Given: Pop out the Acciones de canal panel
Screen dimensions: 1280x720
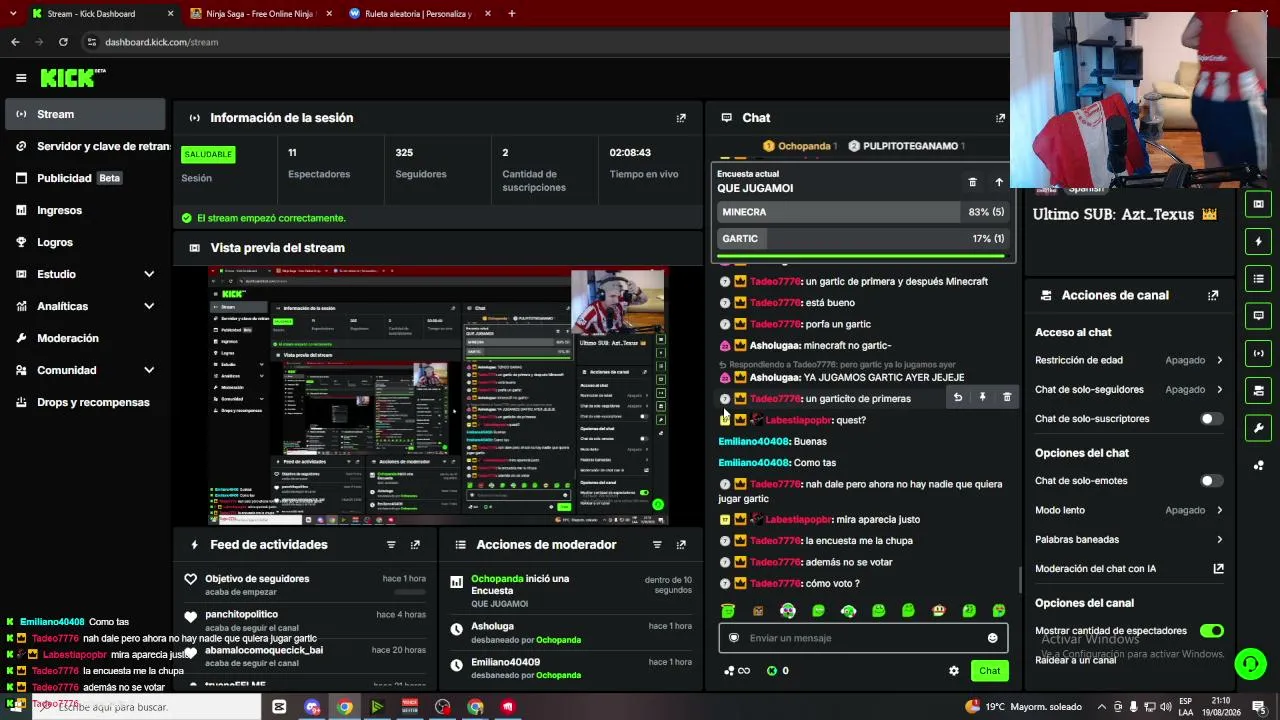Looking at the screenshot, I should [1213, 296].
